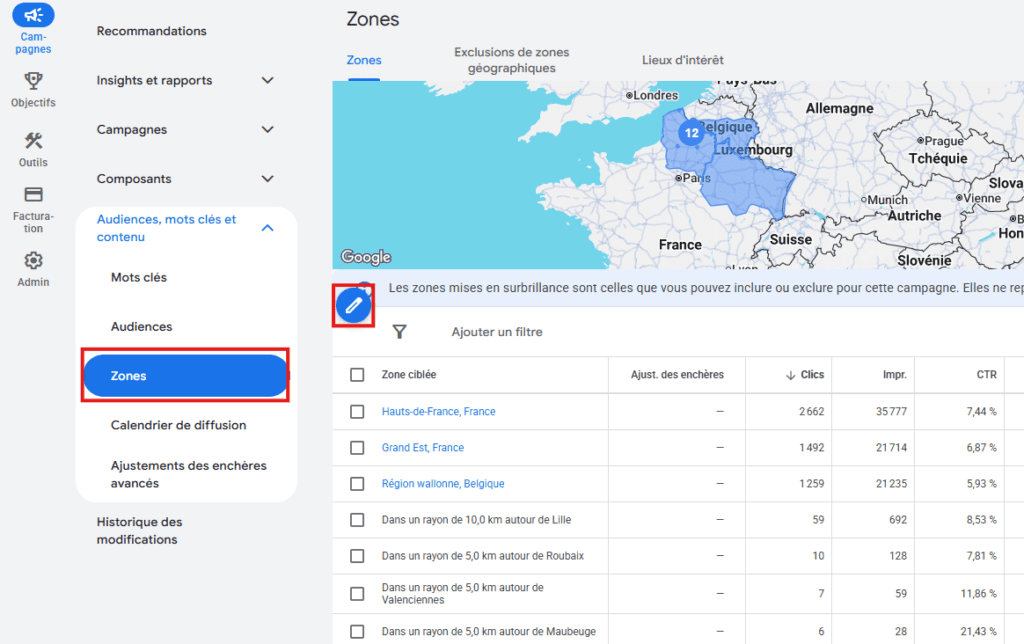Switch to Zones tab
1024x644 pixels.
coord(364,60)
